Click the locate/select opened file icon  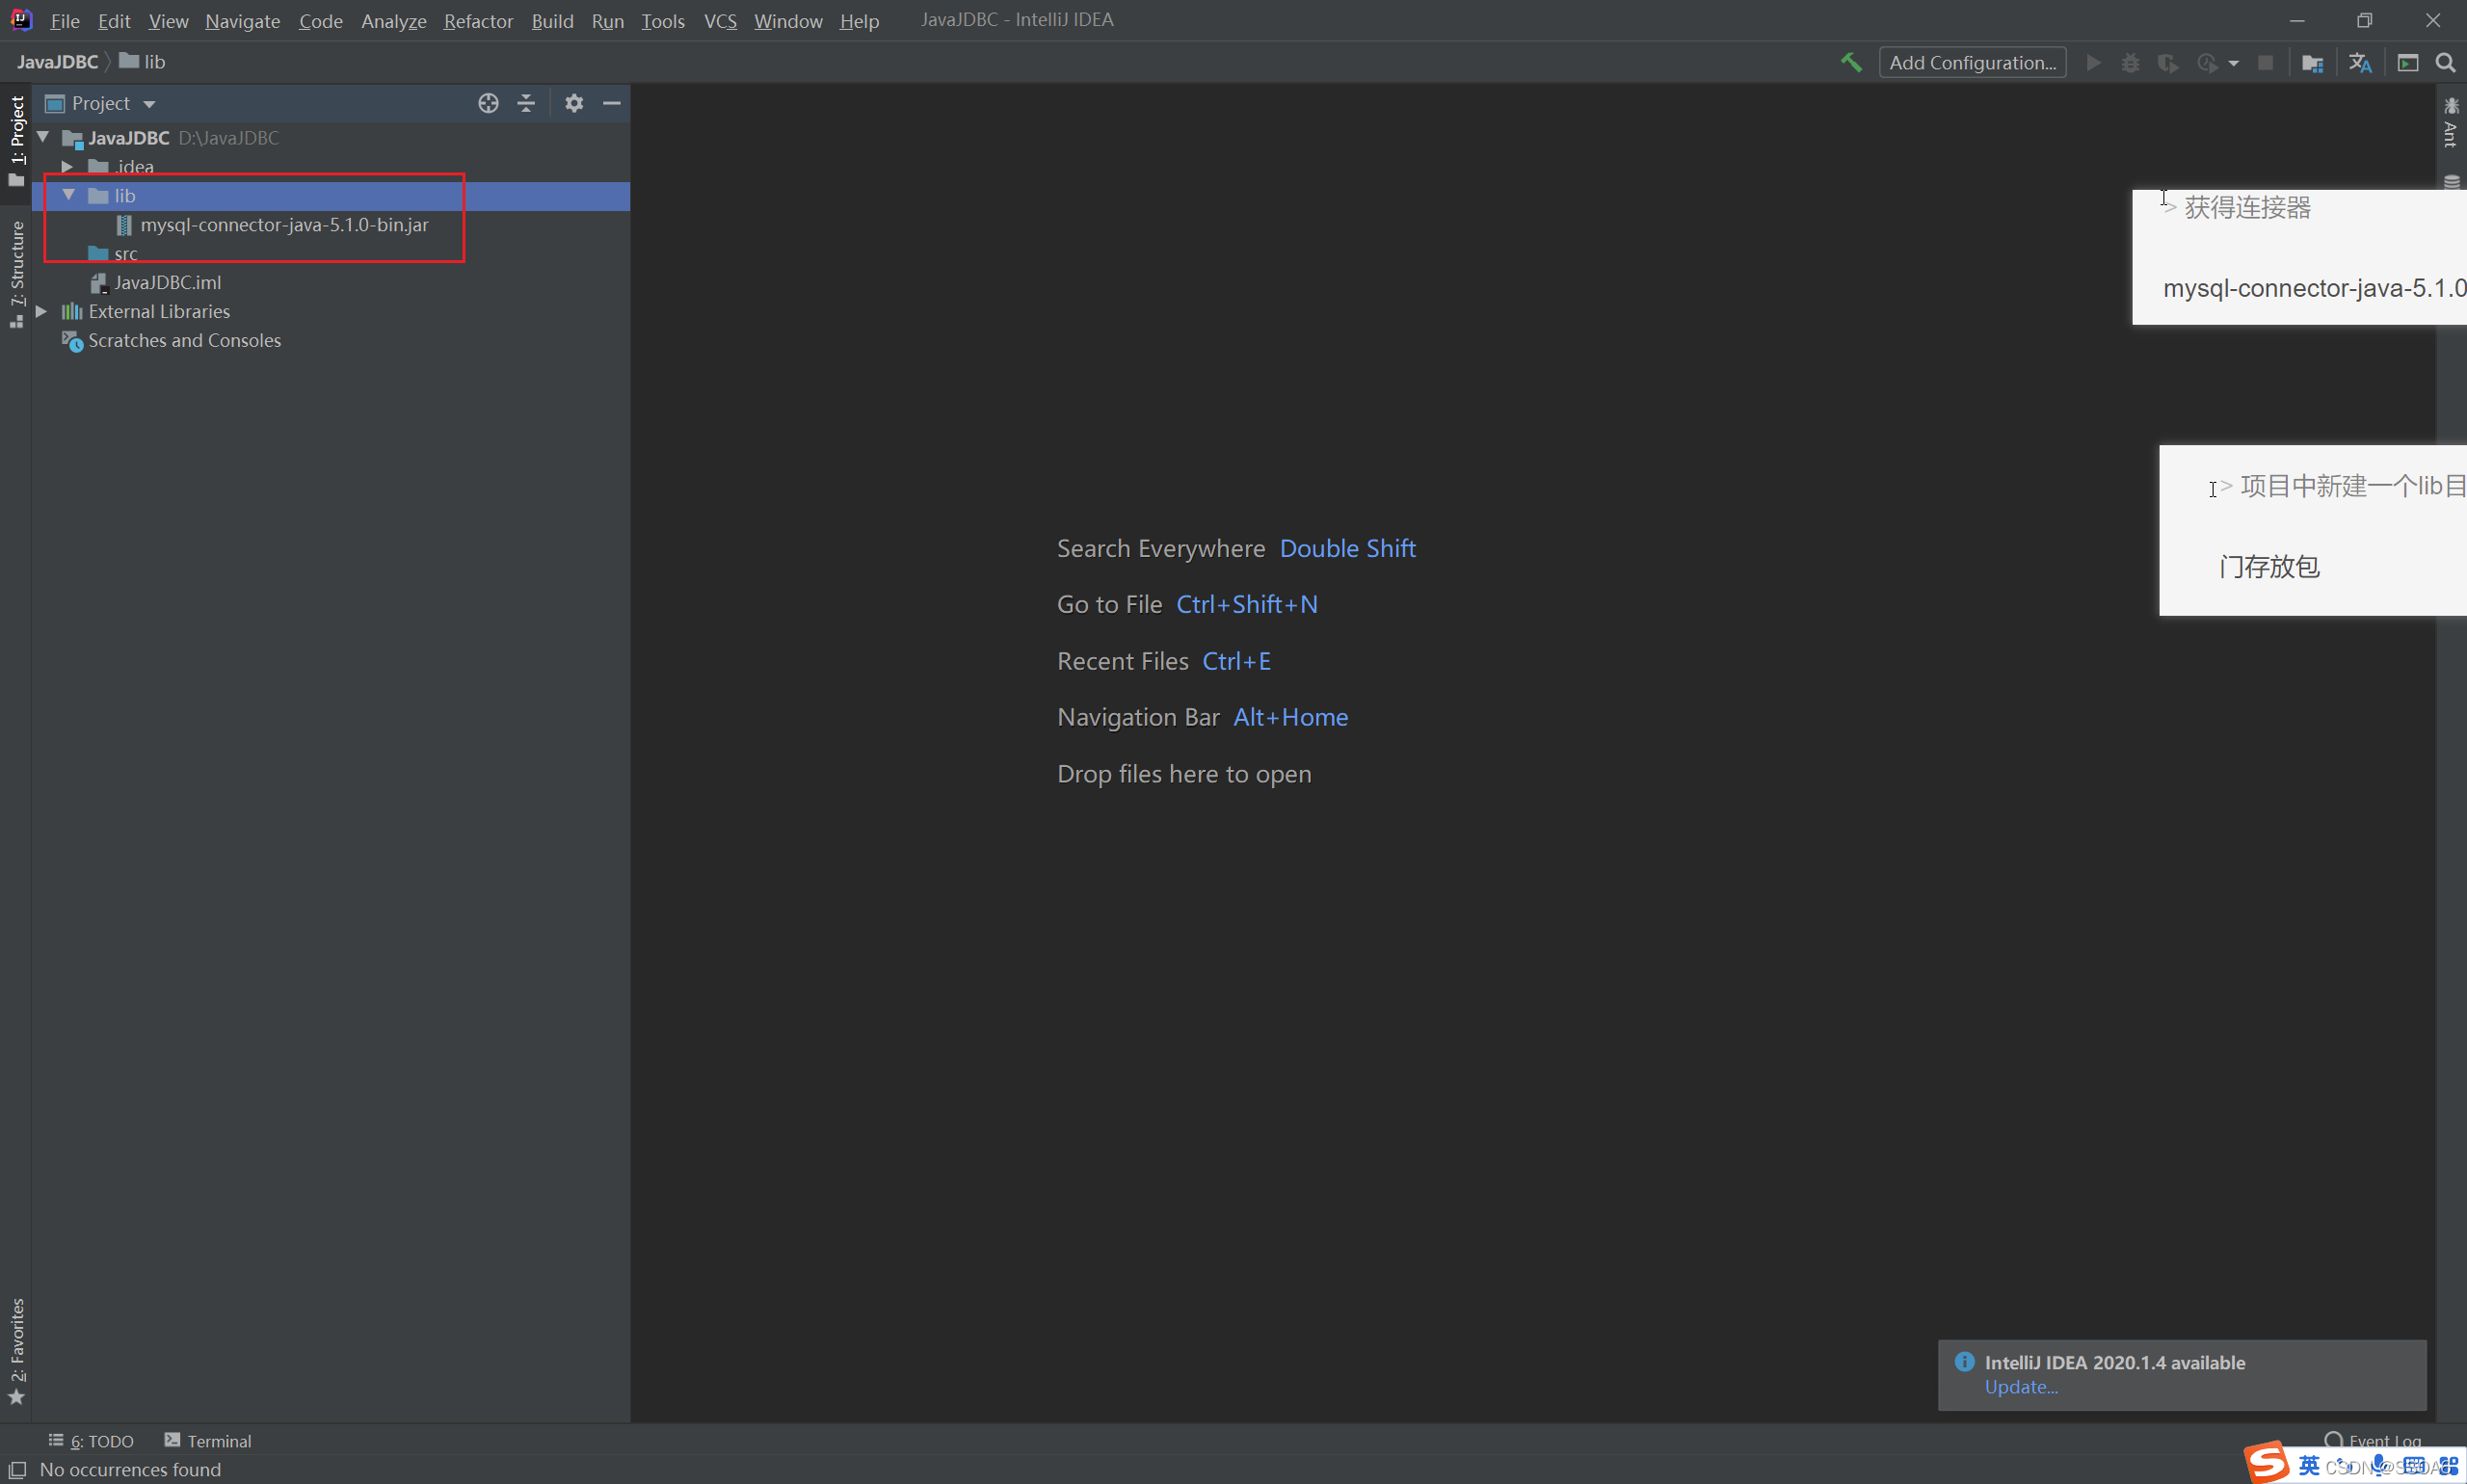pyautogui.click(x=488, y=103)
